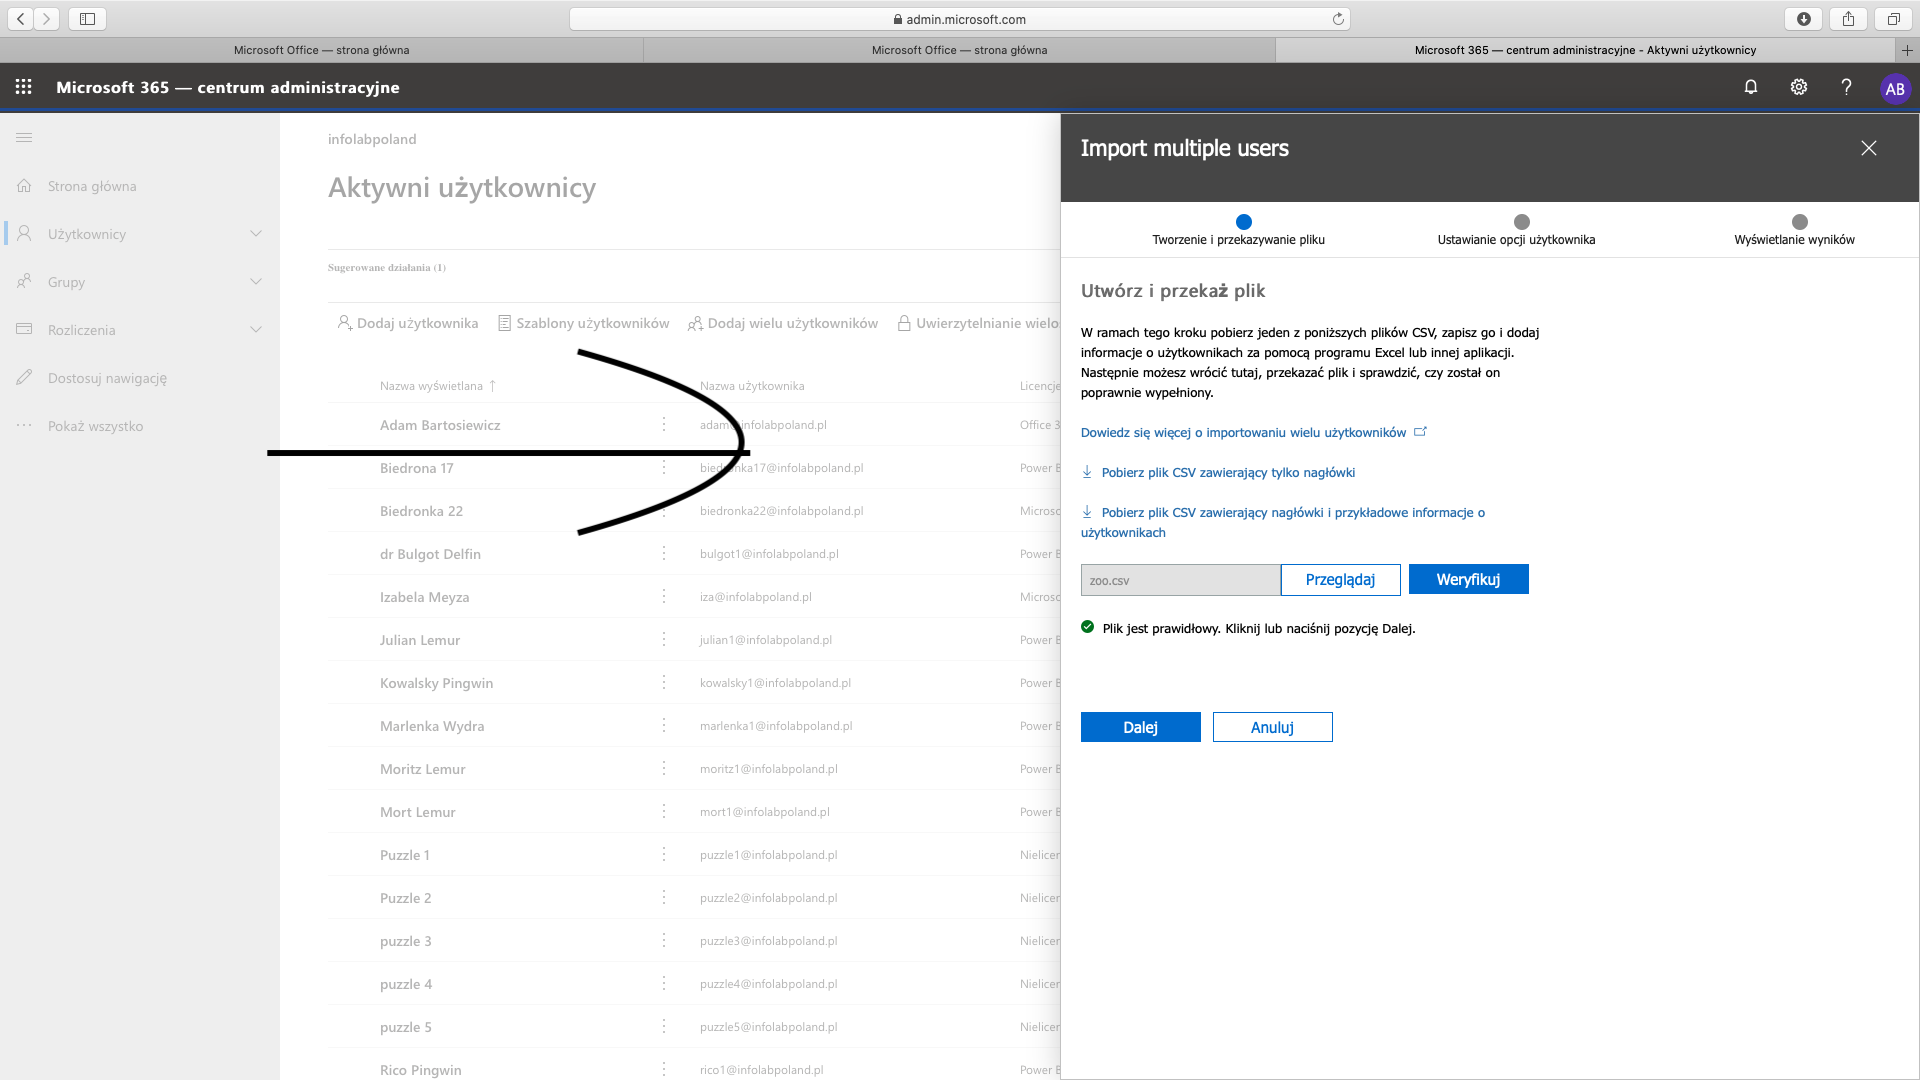The image size is (1920, 1080).
Task: Open Dostosuj nawigację
Action: coord(107,378)
